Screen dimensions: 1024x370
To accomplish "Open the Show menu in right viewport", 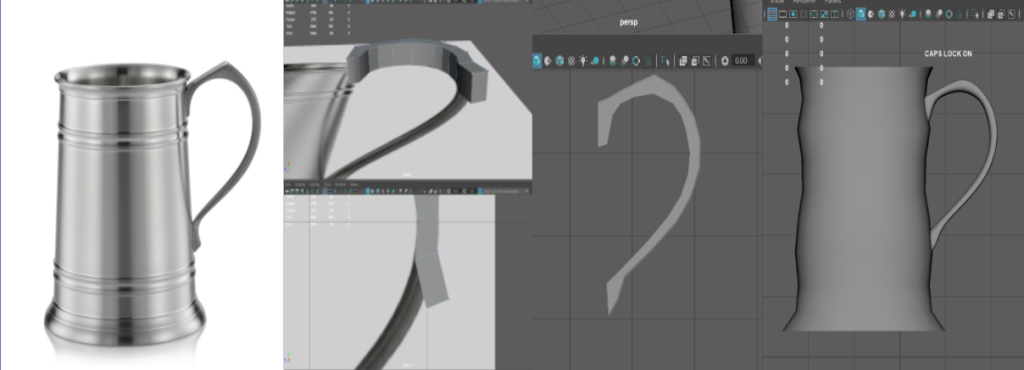I will (776, 1).
